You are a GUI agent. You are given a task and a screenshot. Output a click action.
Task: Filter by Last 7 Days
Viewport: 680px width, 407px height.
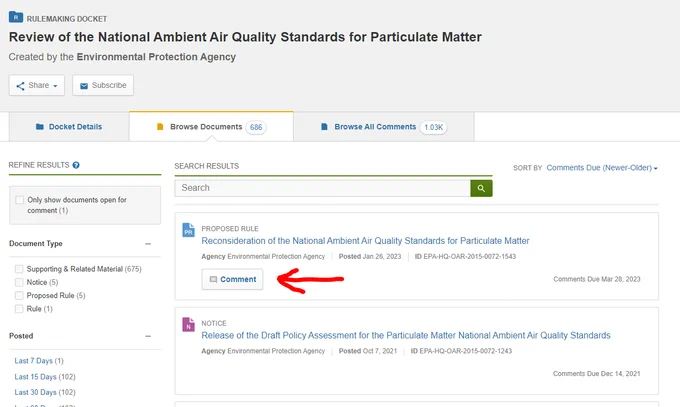(x=33, y=361)
